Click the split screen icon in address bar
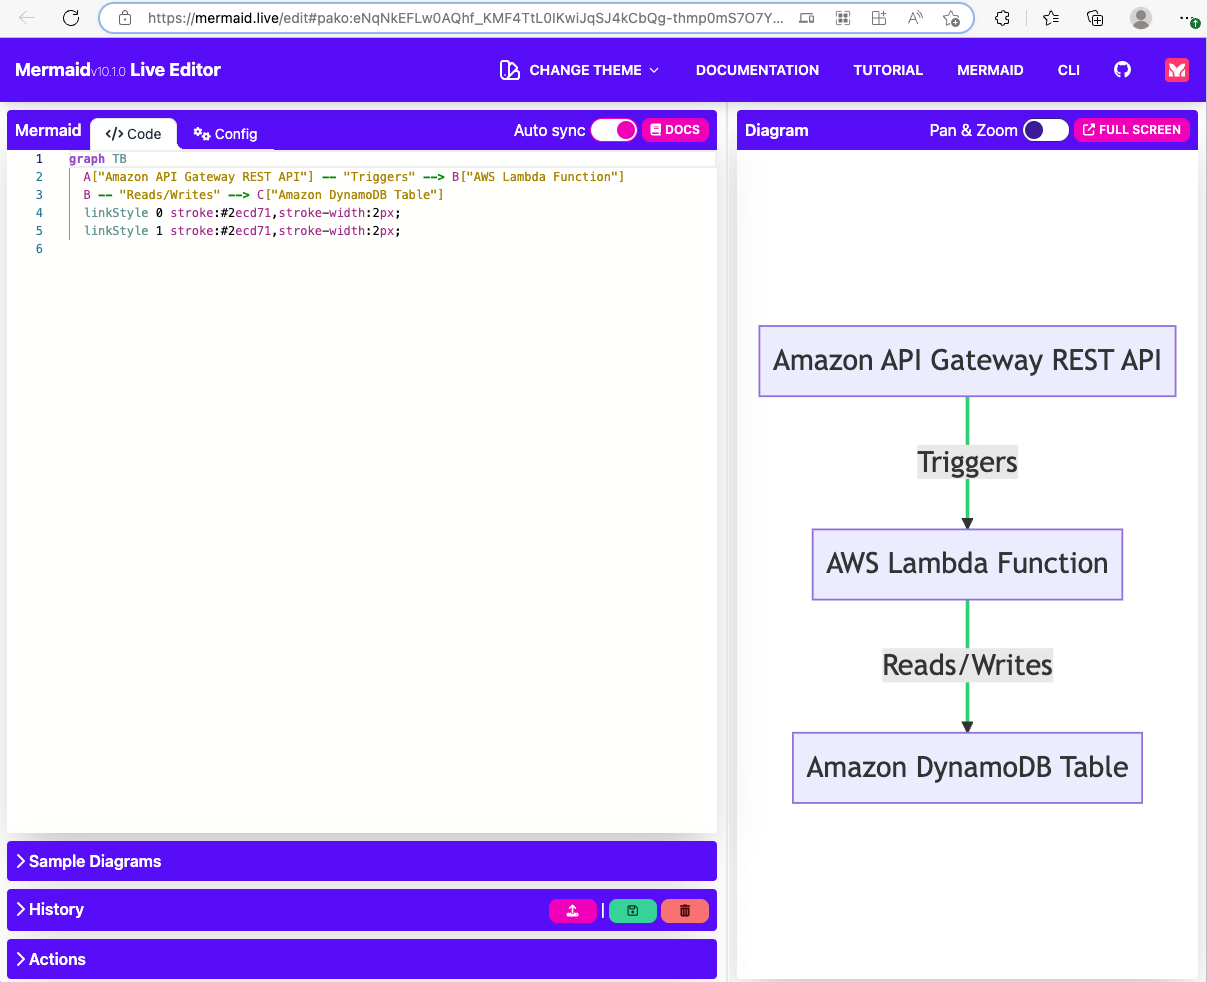Viewport: 1207px width, 982px height. pos(879,18)
